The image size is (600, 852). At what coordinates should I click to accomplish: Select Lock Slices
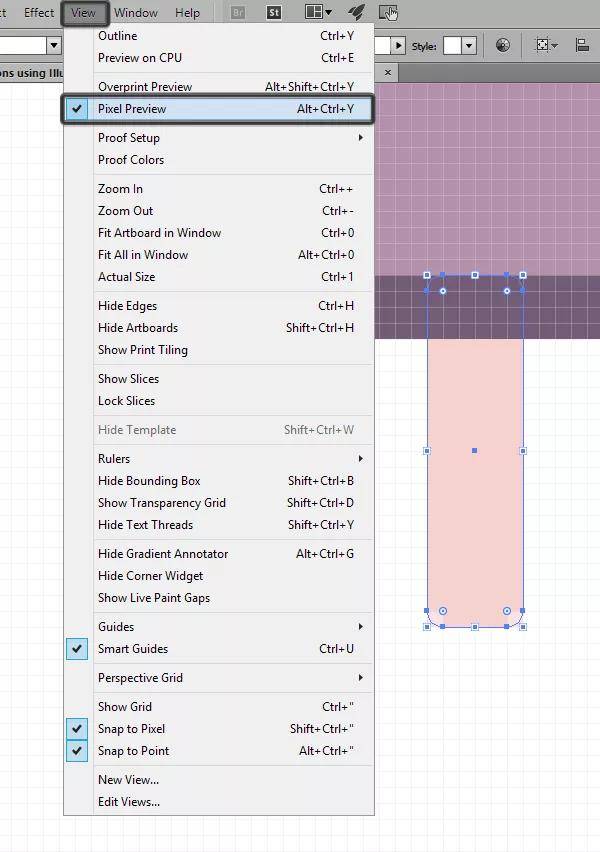(217, 400)
